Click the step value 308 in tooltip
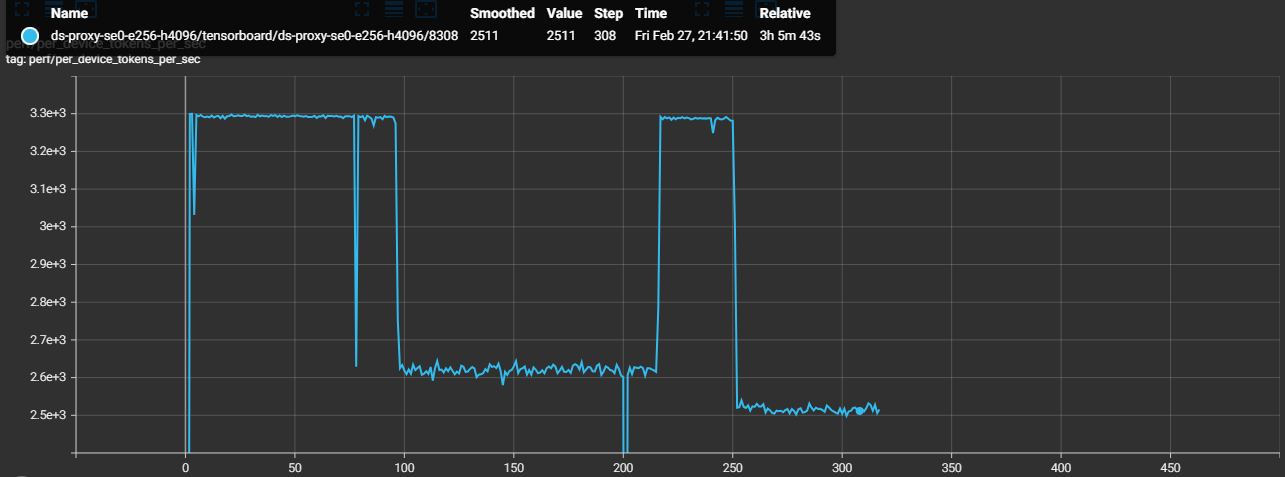This screenshot has width=1285, height=477. (x=604, y=36)
